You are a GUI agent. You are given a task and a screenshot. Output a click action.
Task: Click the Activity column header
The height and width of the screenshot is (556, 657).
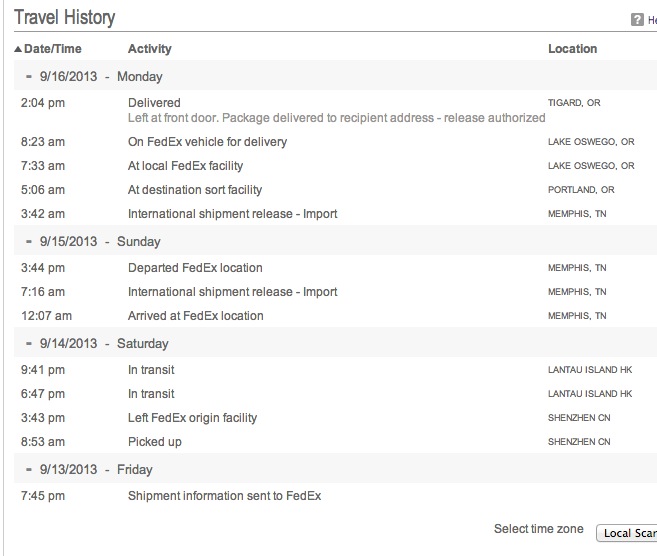click(150, 49)
